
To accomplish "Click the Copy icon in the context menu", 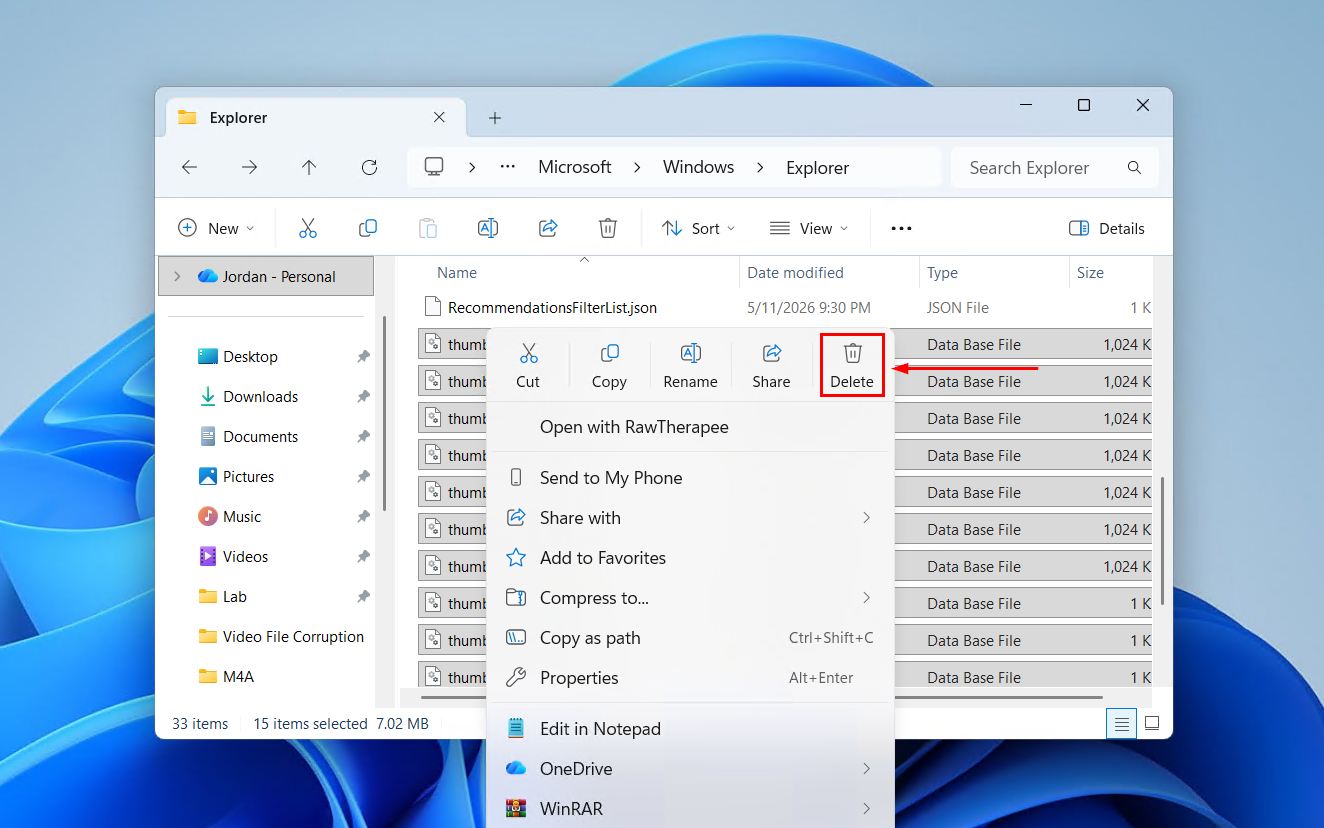I will point(609,353).
